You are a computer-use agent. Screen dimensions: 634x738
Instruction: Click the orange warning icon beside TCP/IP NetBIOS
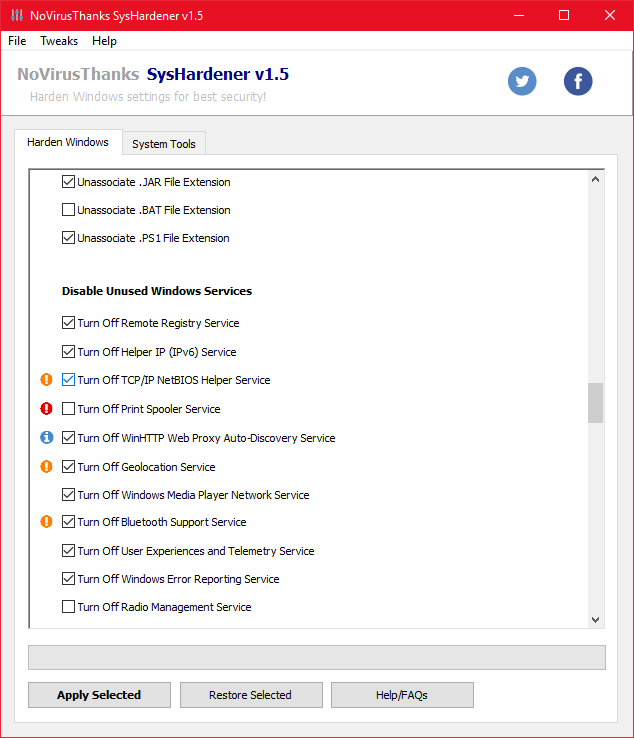[x=46, y=380]
